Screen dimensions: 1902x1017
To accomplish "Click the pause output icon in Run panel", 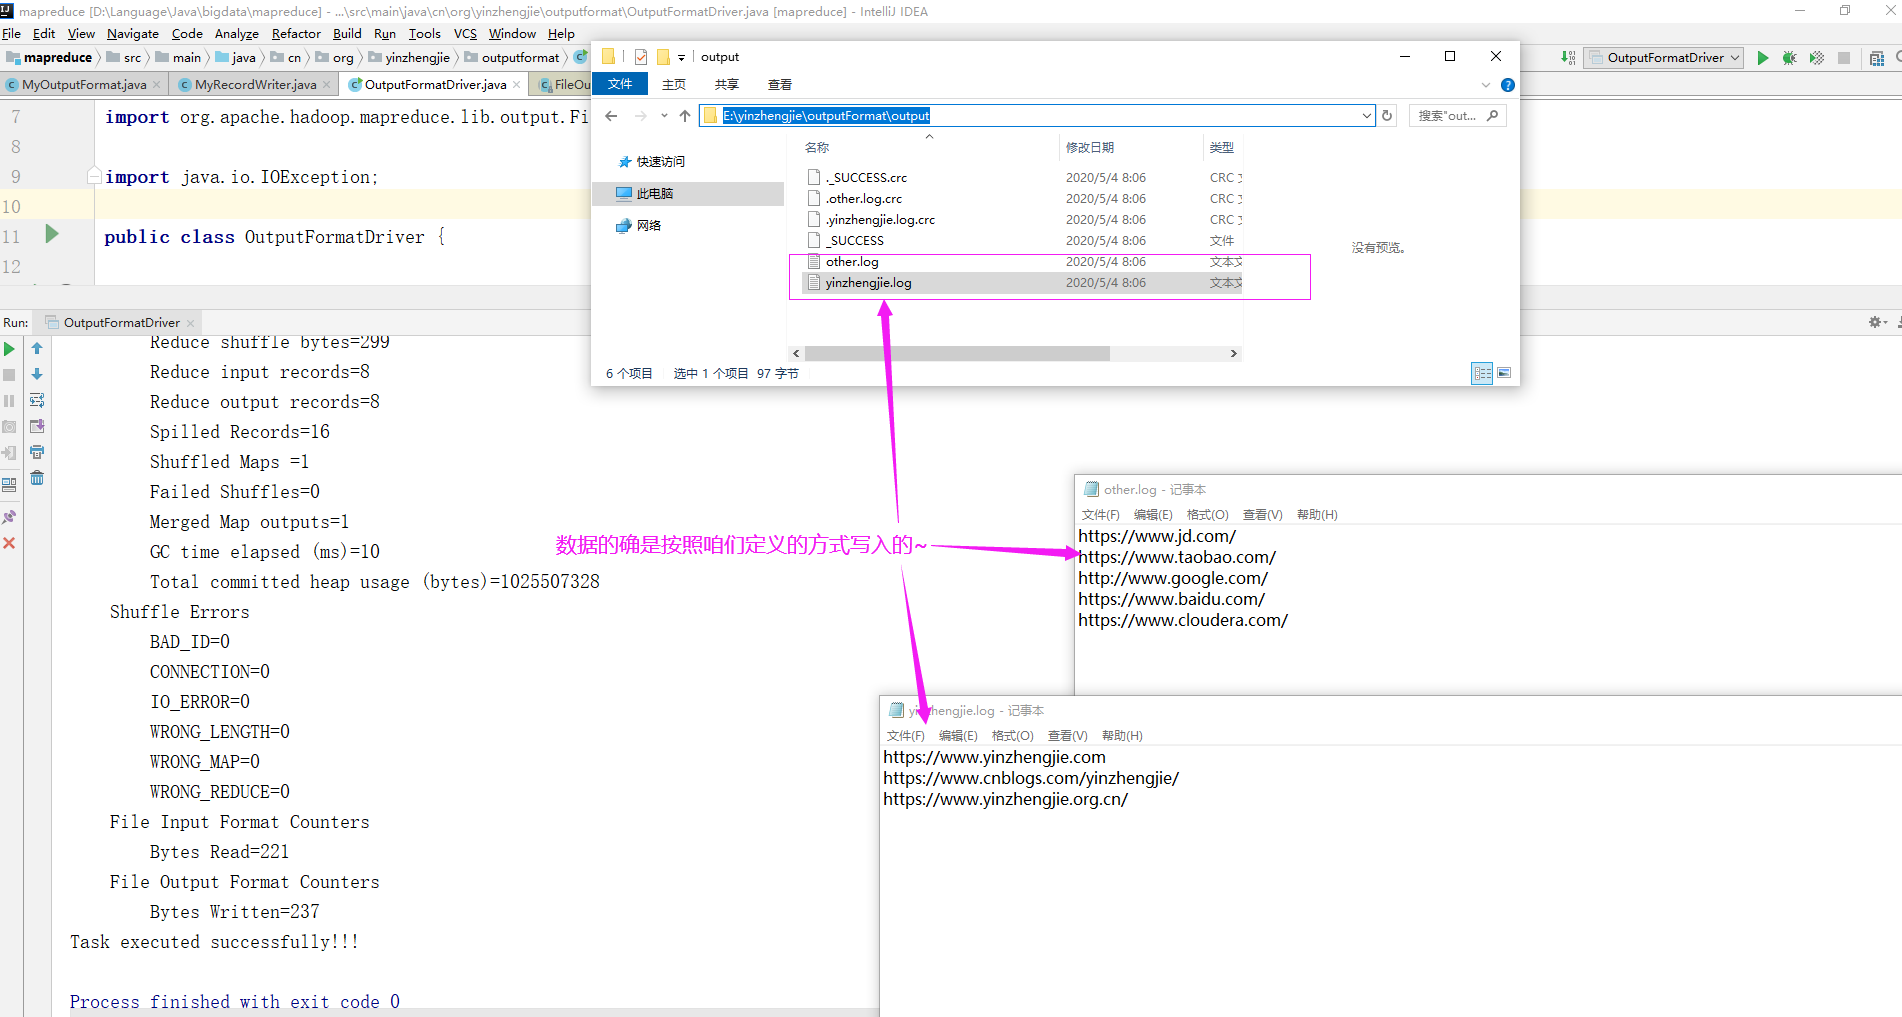I will (x=9, y=401).
